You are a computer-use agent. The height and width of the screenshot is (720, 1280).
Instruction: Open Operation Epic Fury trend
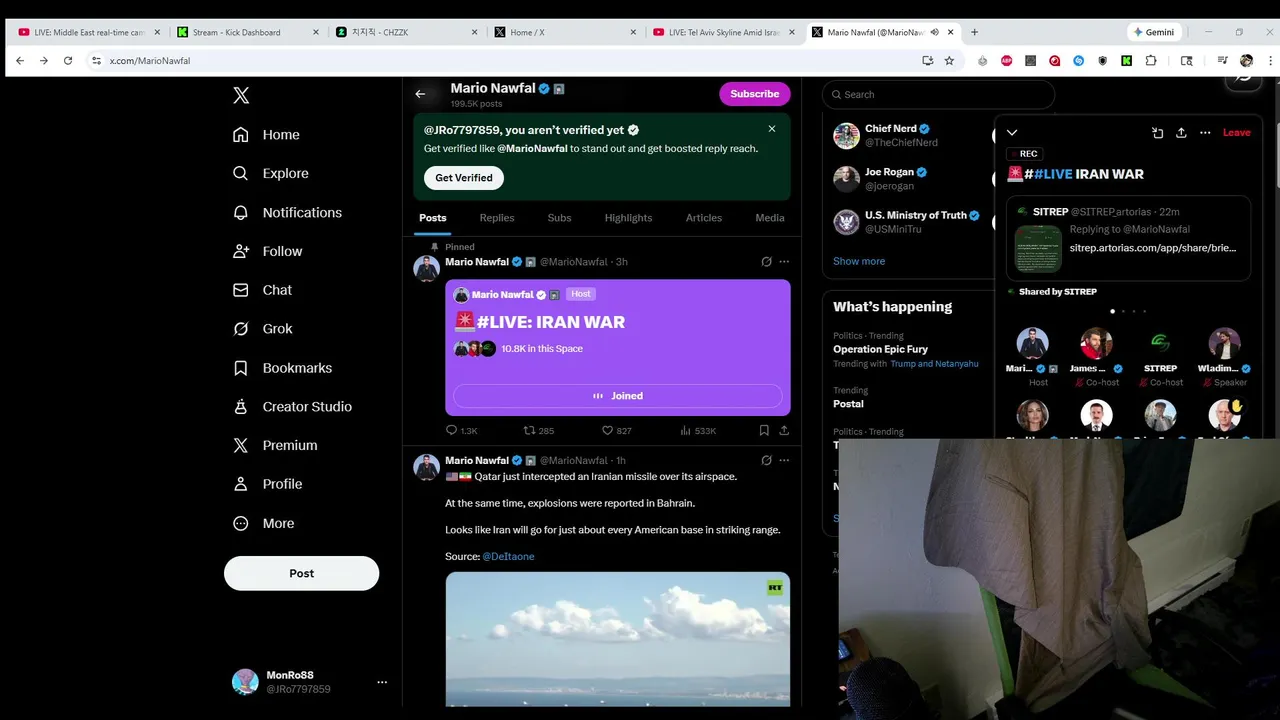[880, 349]
